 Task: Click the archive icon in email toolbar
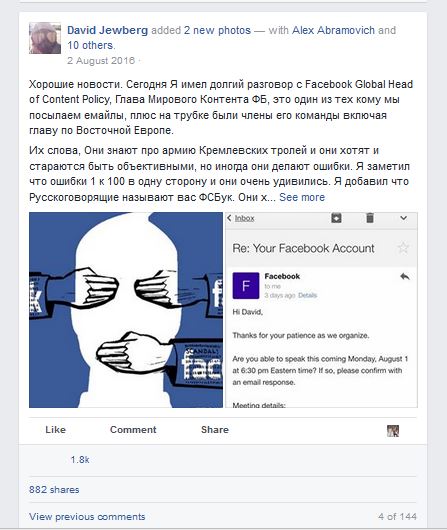[x=336, y=218]
